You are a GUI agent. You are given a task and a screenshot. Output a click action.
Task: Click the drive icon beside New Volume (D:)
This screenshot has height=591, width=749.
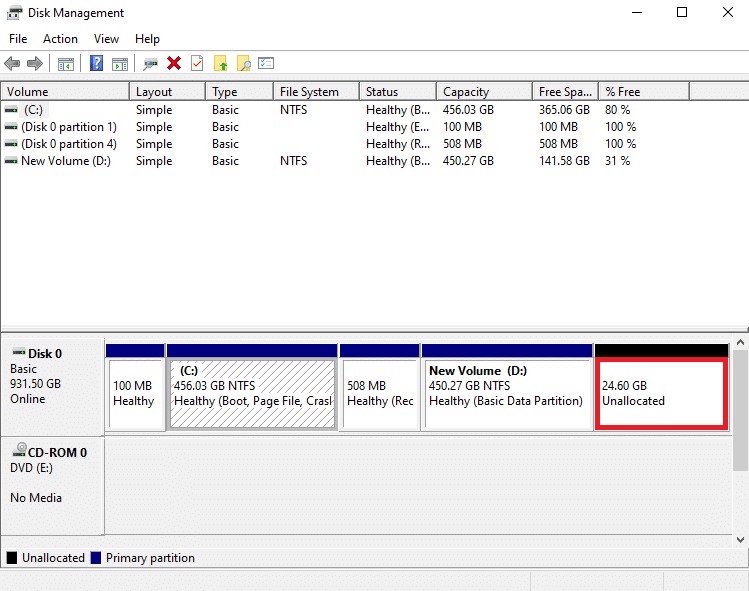[x=11, y=161]
